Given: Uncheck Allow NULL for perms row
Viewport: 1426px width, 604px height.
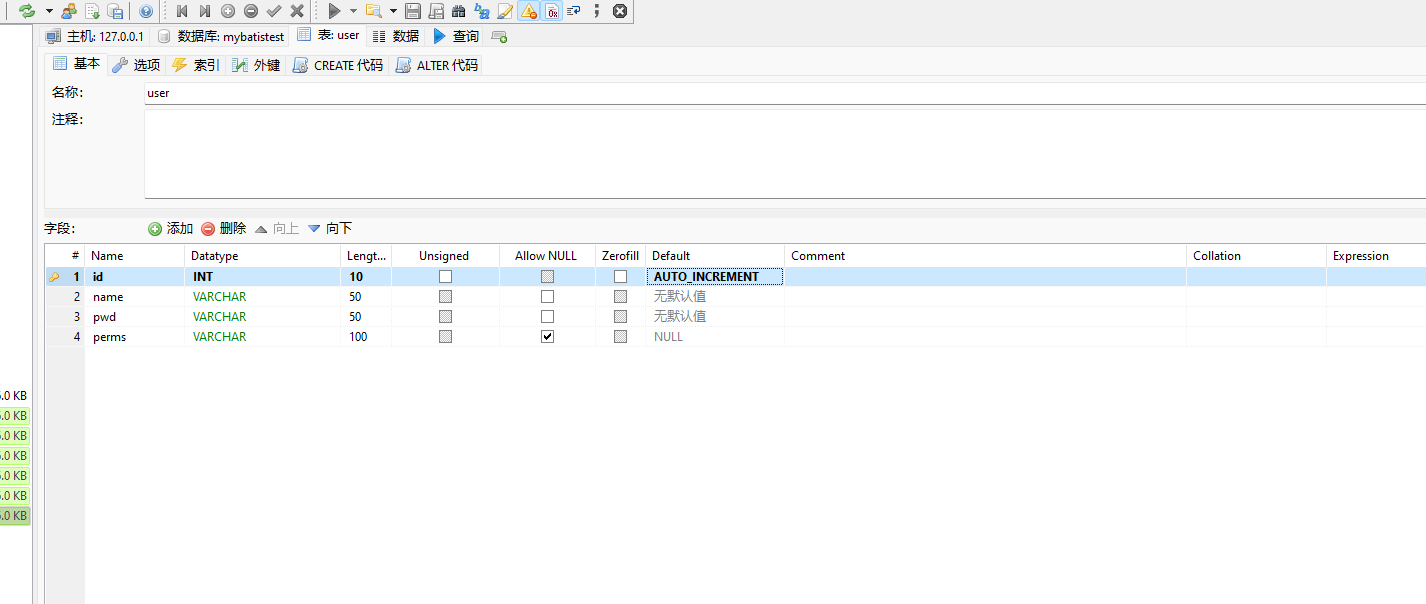Looking at the screenshot, I should coord(547,336).
